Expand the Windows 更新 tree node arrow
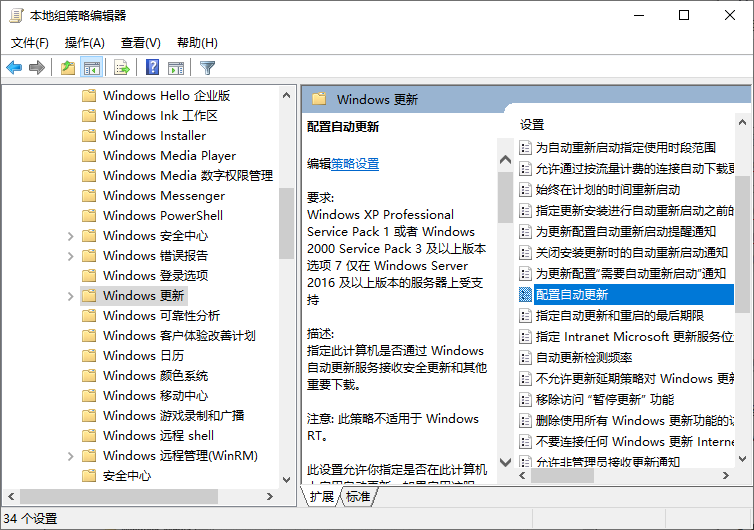The height and width of the screenshot is (530, 754). click(70, 296)
